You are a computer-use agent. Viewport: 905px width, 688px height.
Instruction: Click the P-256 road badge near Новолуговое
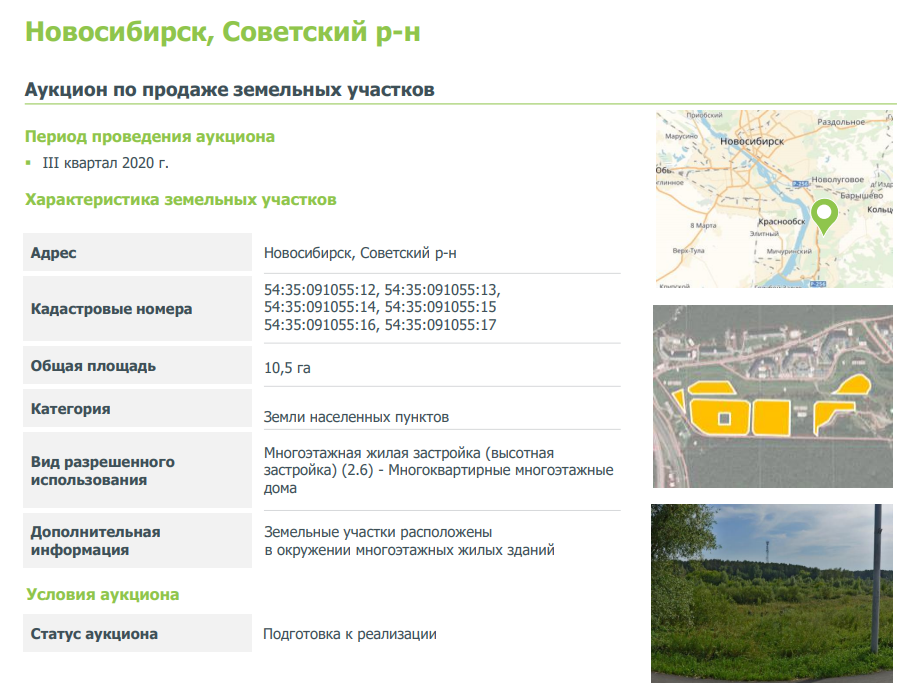tap(800, 185)
